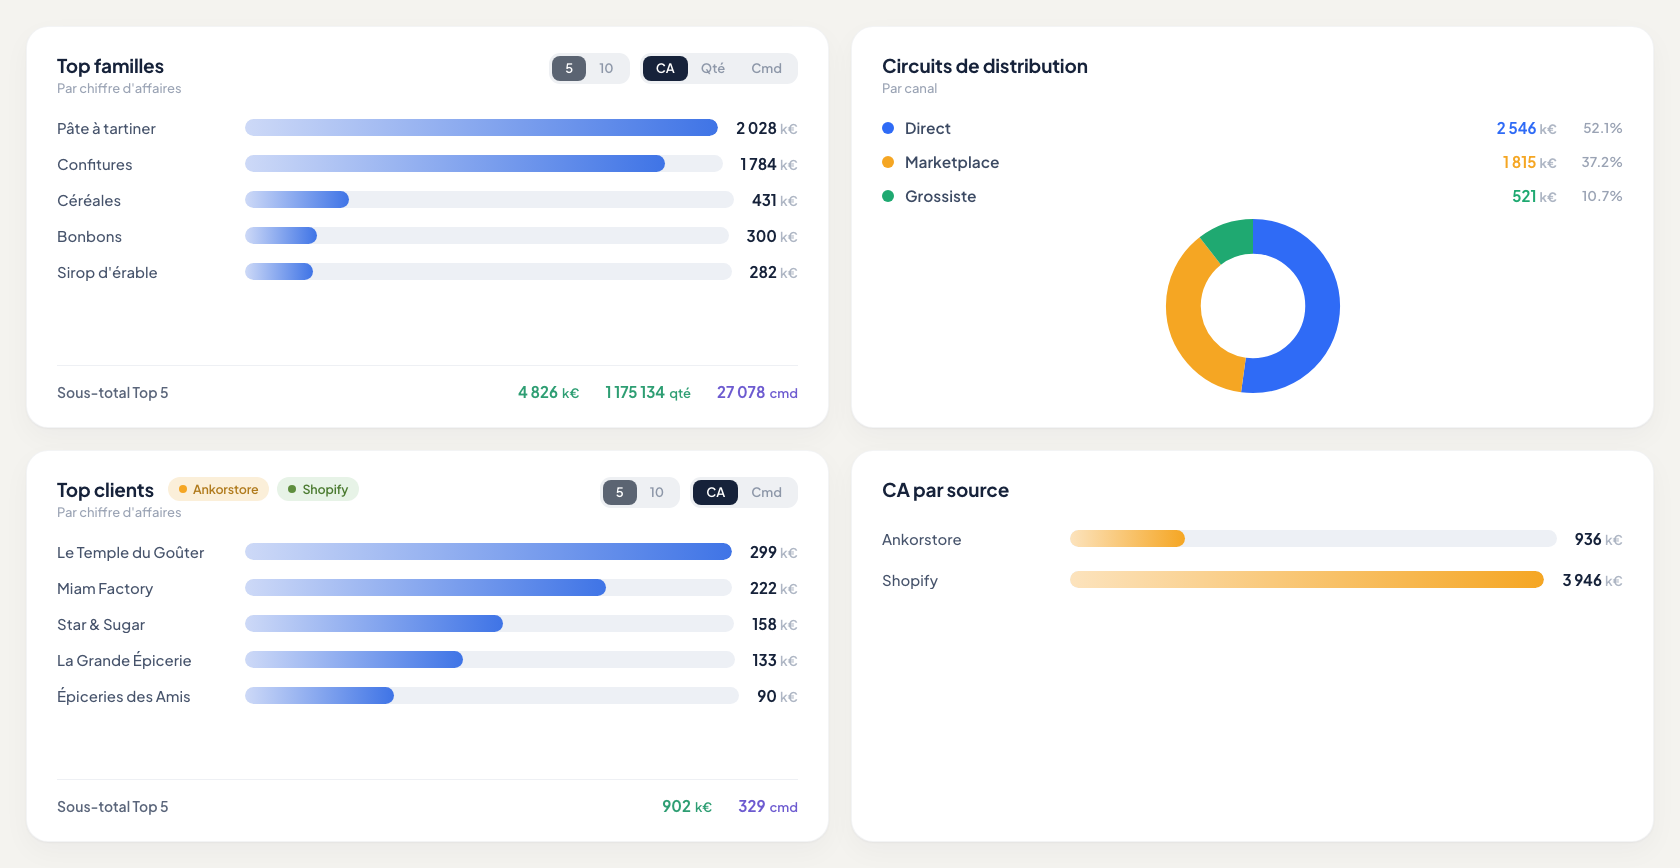Select the Céréales label

(89, 200)
